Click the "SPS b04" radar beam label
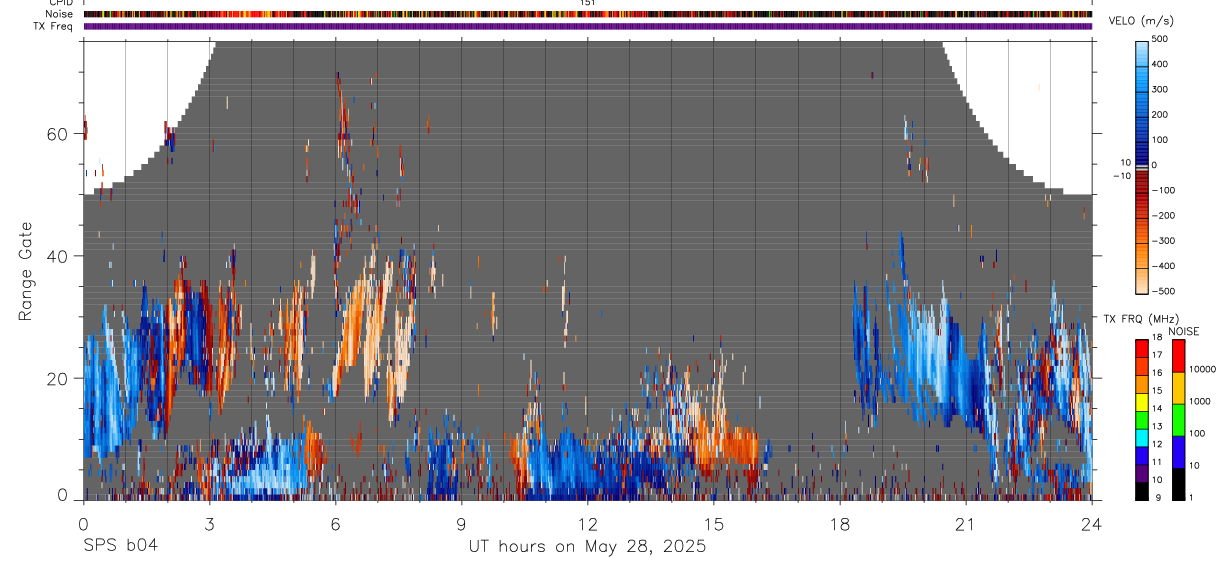 pyautogui.click(x=120, y=547)
